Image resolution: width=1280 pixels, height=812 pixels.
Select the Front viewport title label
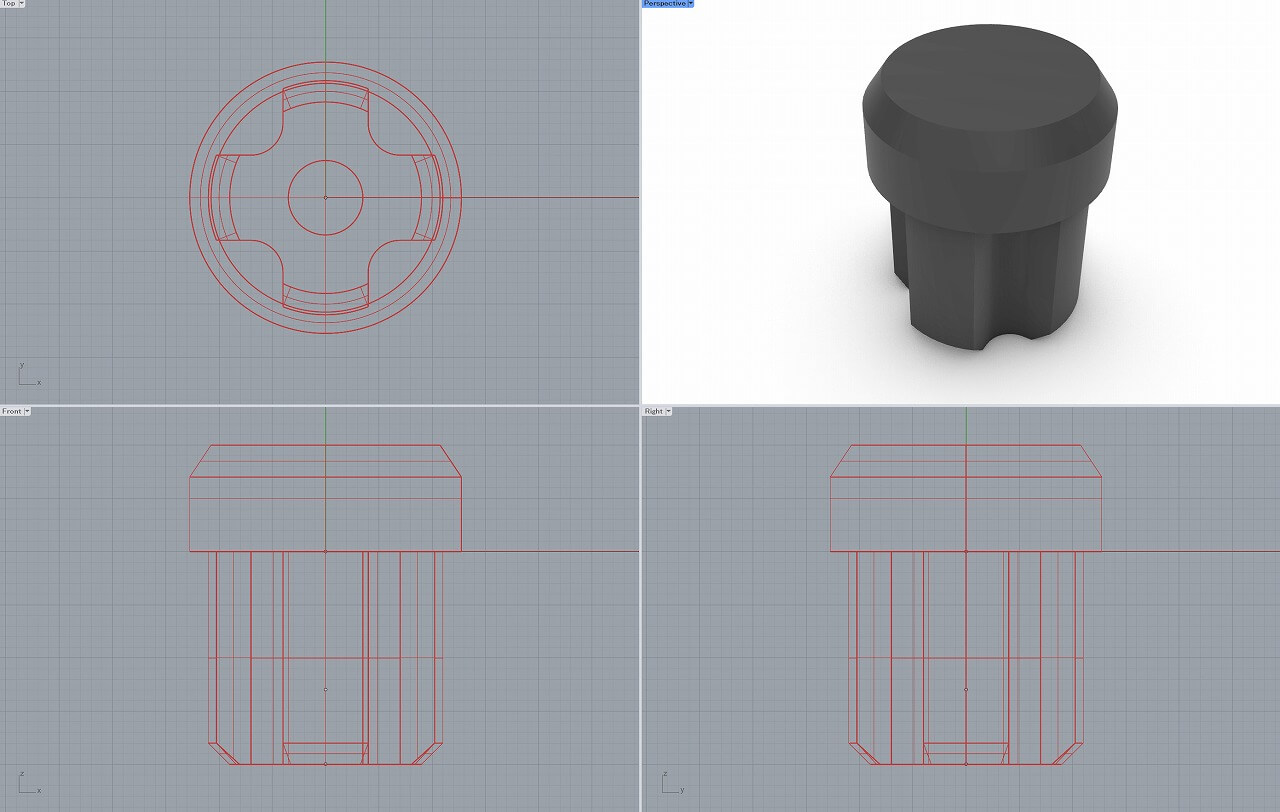click(11, 411)
